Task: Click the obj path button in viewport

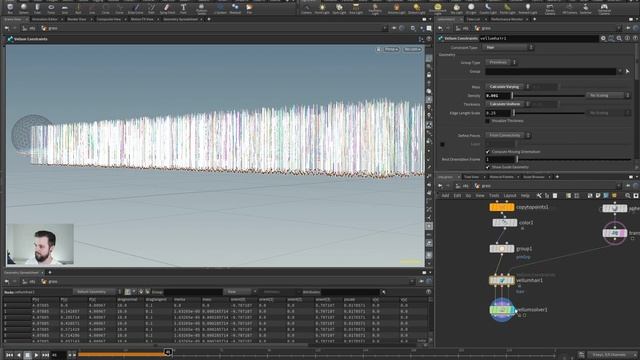Action: [29, 28]
